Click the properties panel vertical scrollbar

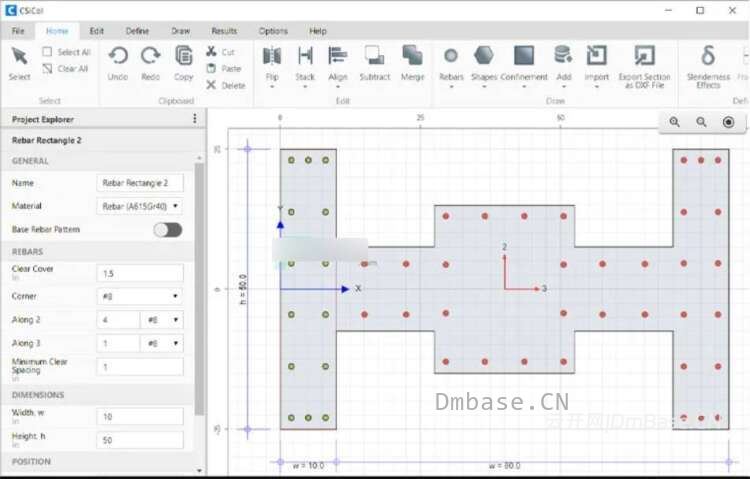[199, 289]
